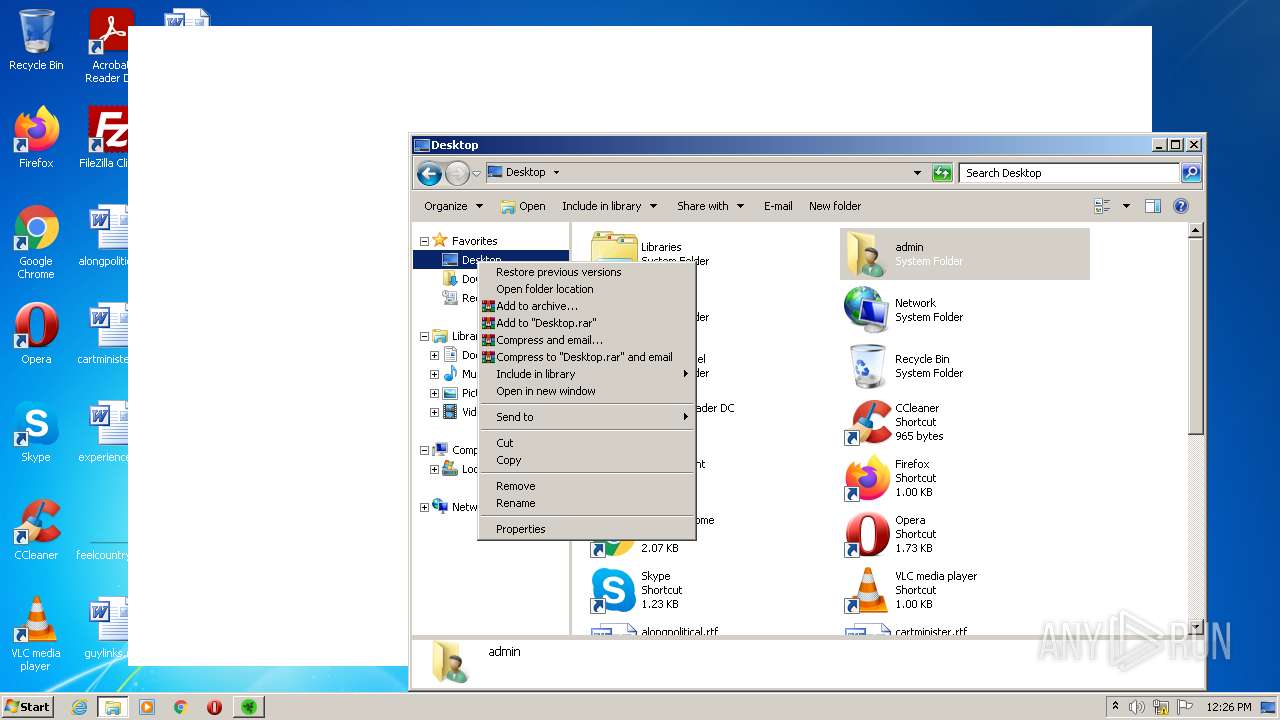1280x720 pixels.
Task: Select Favorites in the navigation pane
Action: coord(474,241)
